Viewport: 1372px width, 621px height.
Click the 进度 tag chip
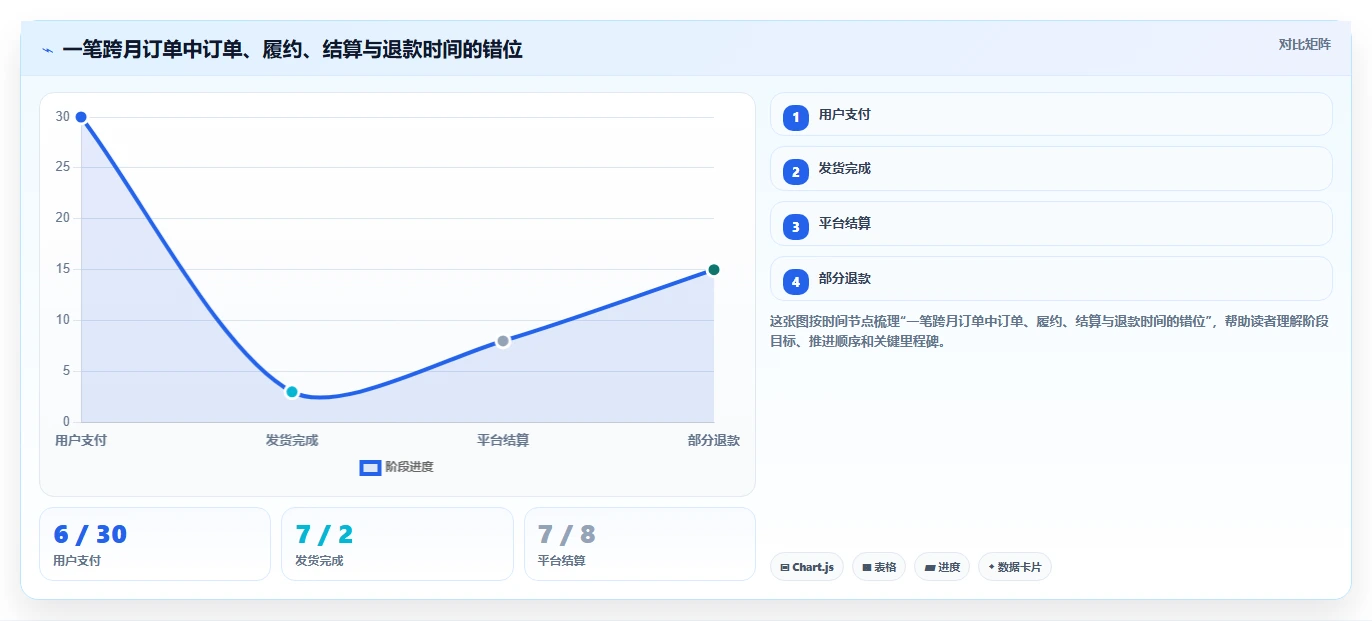pyautogui.click(x=942, y=567)
